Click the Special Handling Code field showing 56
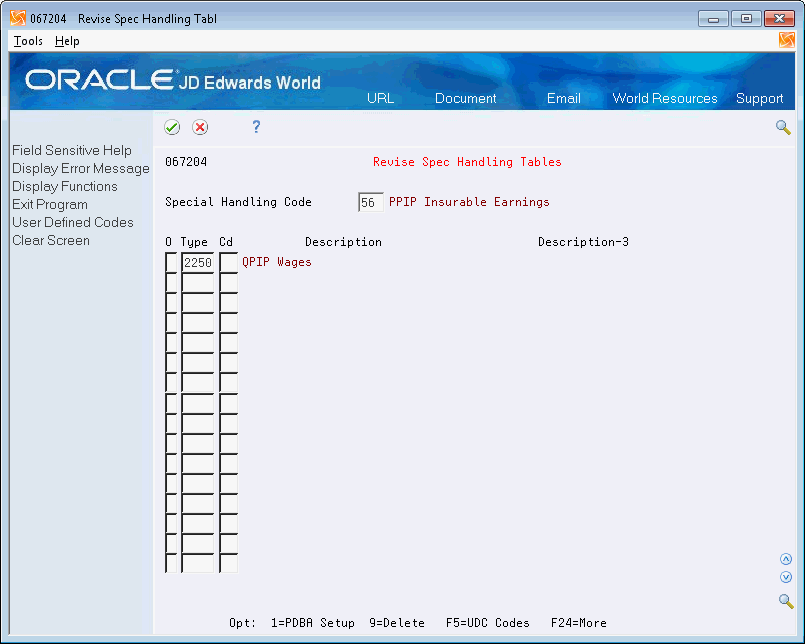This screenshot has width=805, height=644. tap(370, 201)
